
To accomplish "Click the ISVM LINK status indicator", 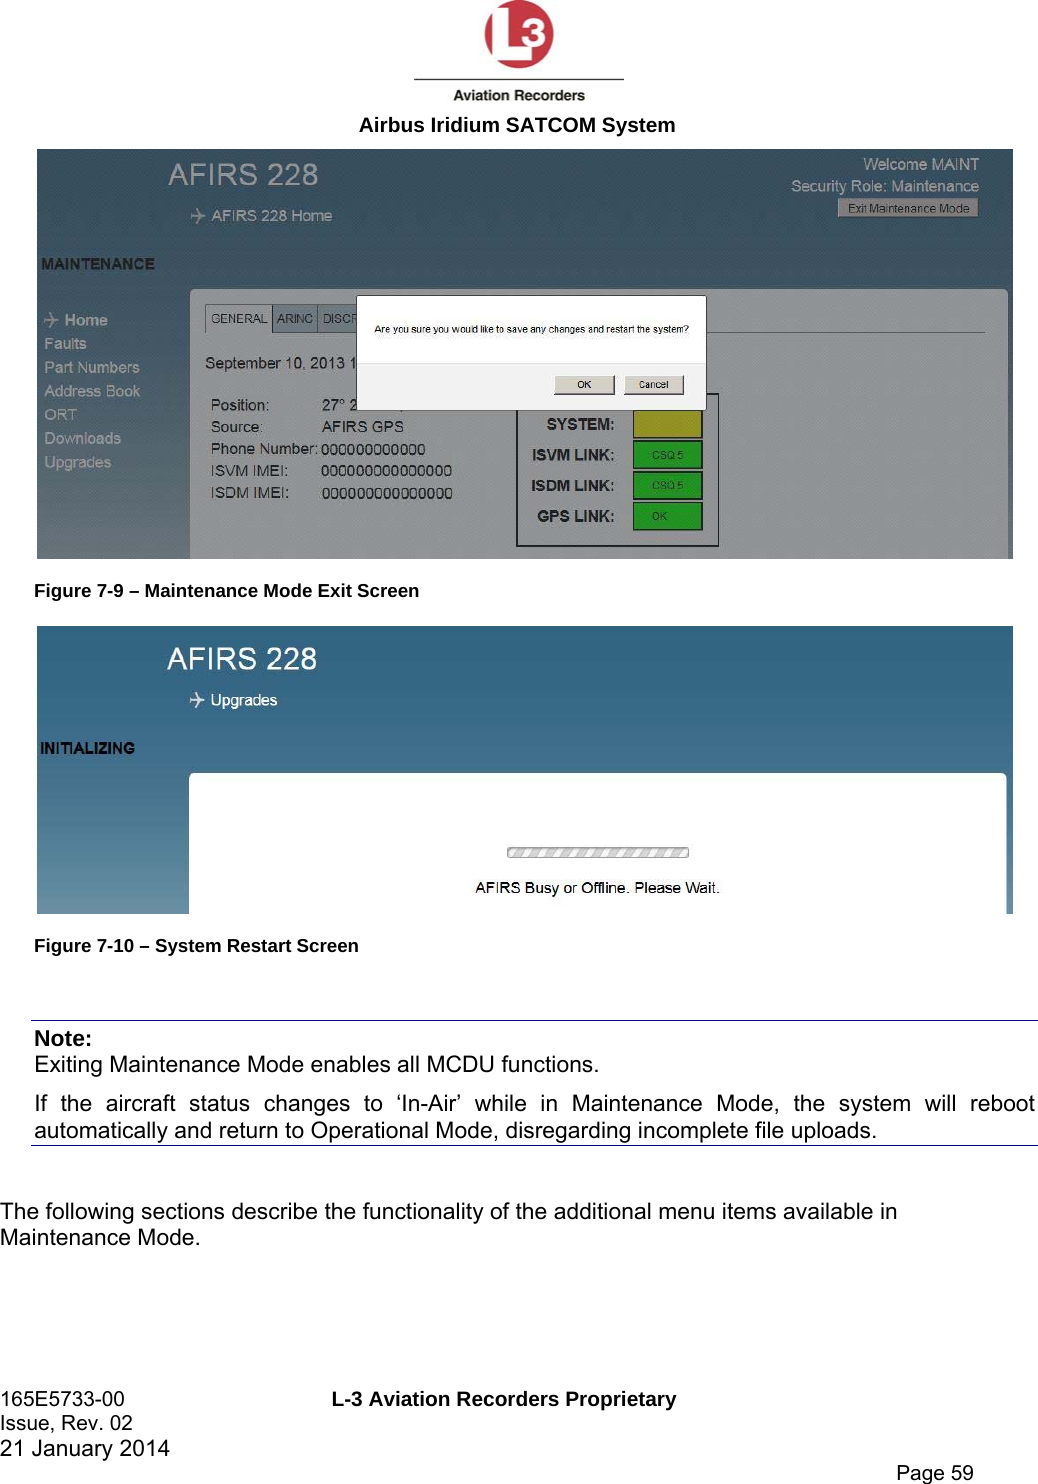I will (x=668, y=455).
